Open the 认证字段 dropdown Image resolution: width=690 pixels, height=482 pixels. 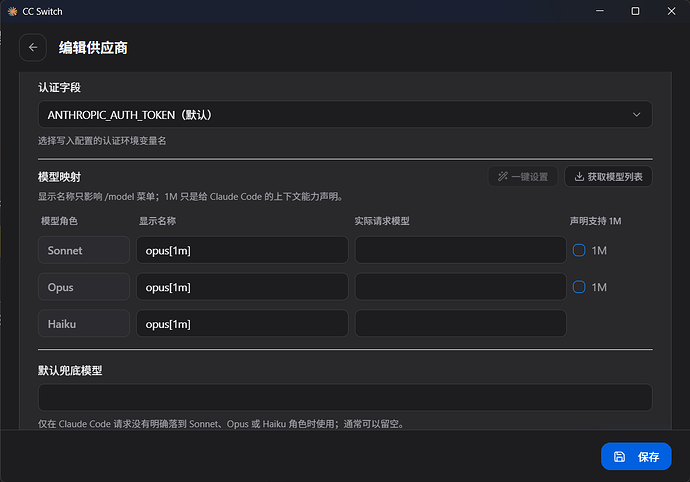[345, 114]
